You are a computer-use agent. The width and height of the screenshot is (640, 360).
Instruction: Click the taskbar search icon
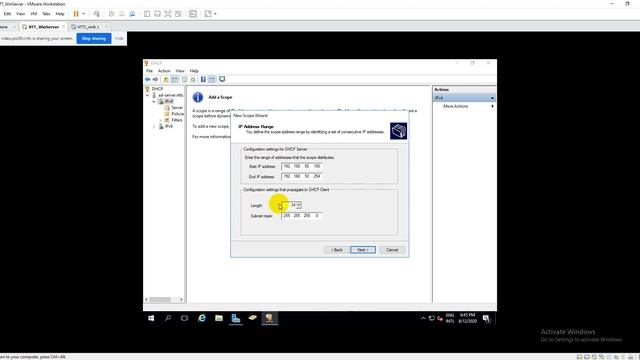[168, 318]
